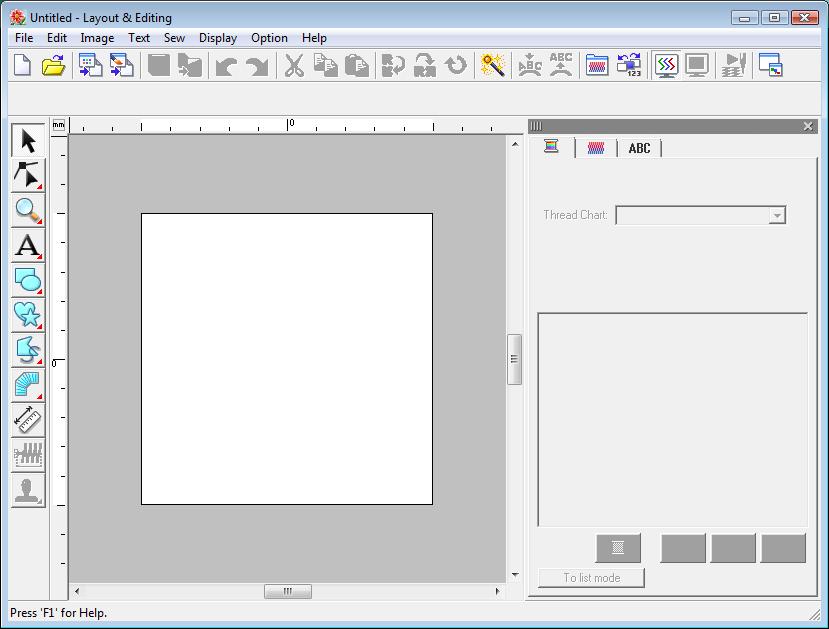The width and height of the screenshot is (829, 629).
Task: Open the Option menu
Action: pyautogui.click(x=269, y=38)
